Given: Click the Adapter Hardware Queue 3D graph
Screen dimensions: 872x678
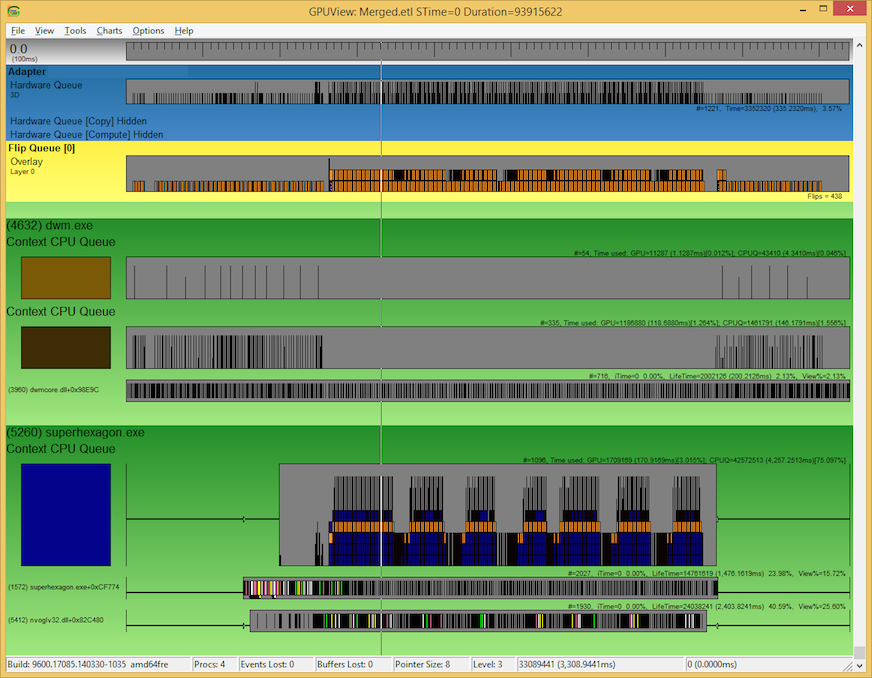Looking at the screenshot, I should pos(488,91).
